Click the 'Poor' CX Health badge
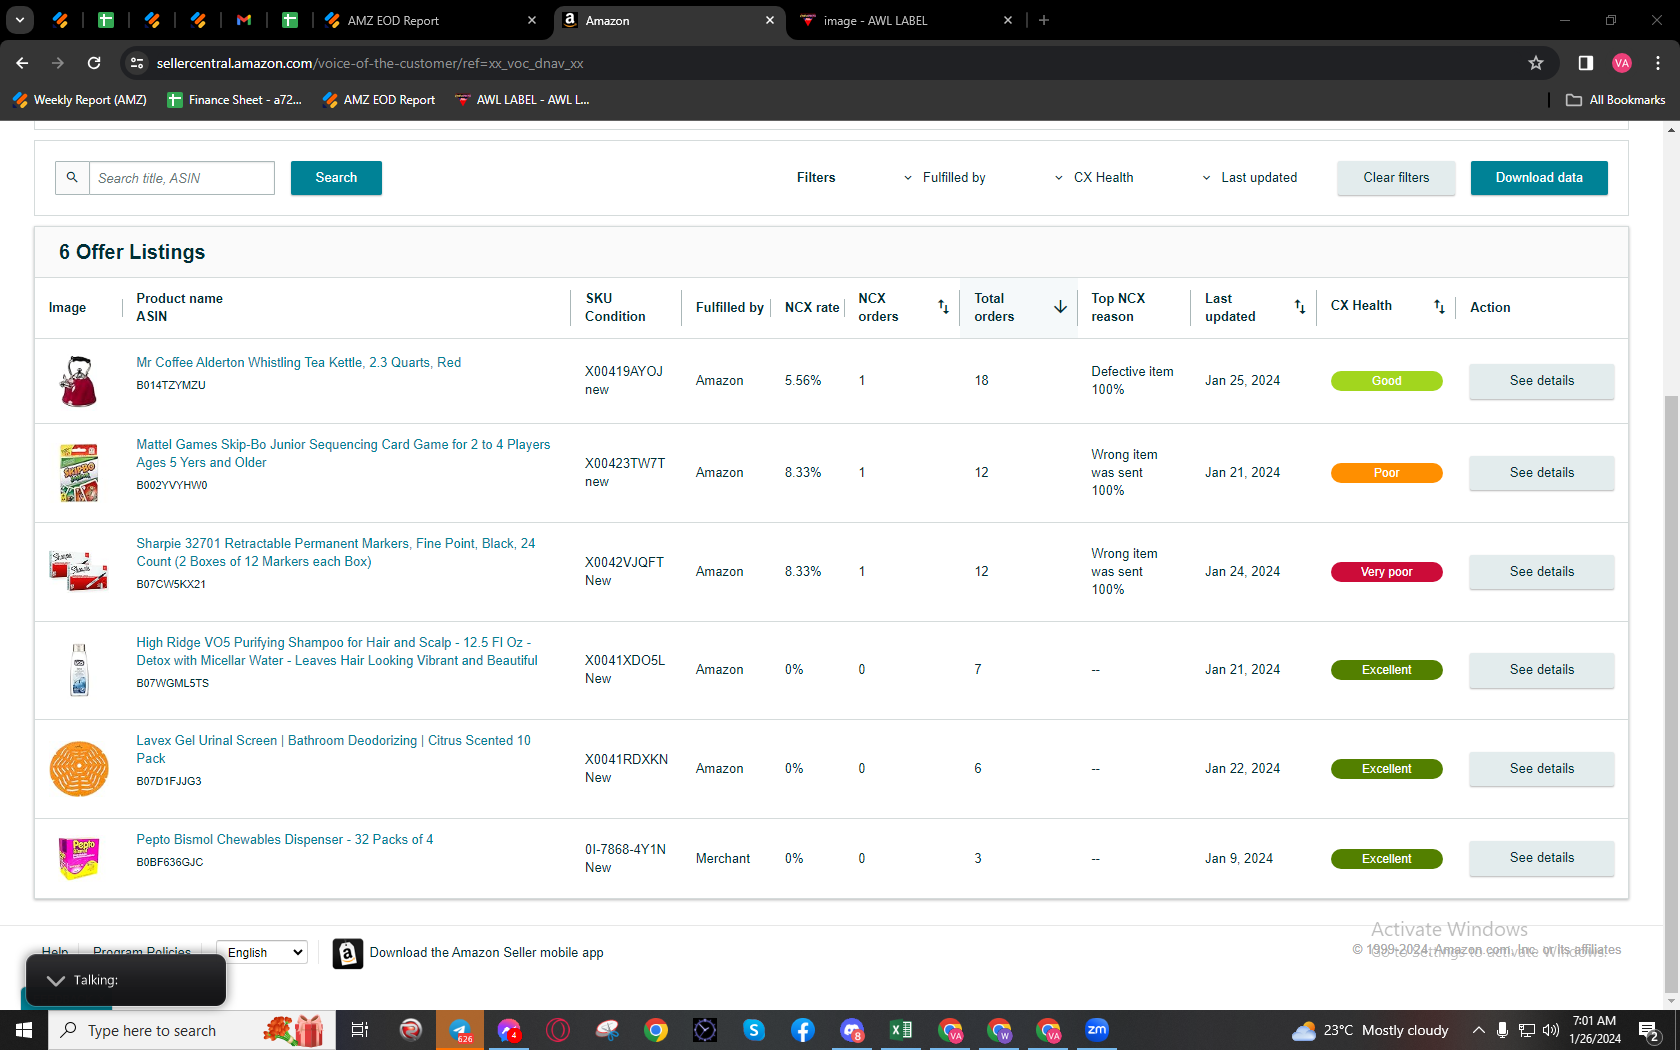 click(1386, 473)
